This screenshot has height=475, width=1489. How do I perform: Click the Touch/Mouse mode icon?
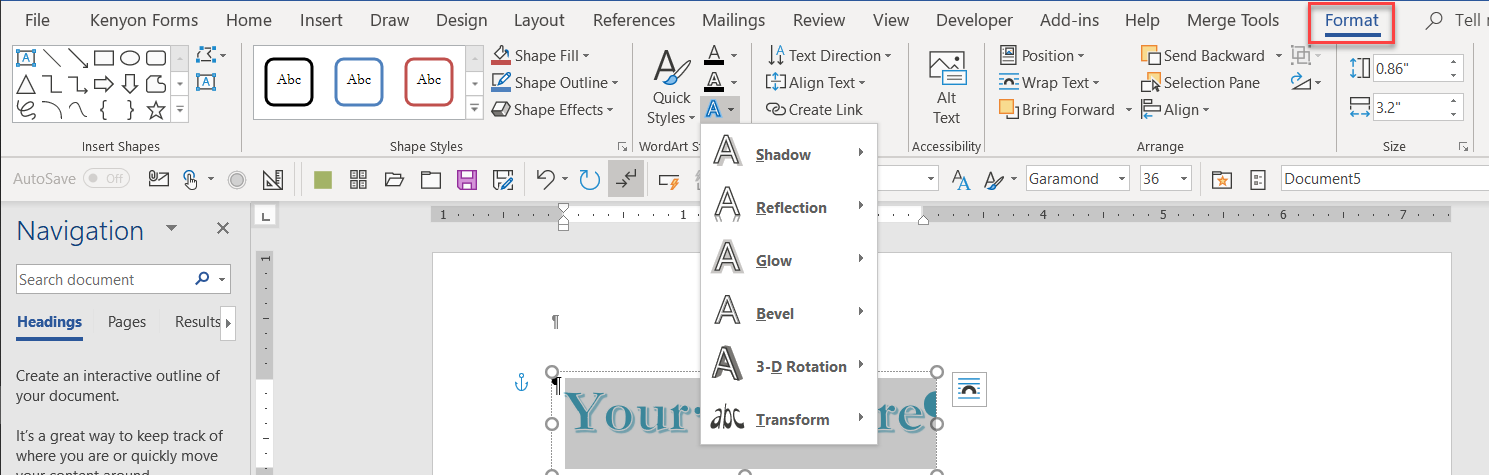[x=190, y=180]
